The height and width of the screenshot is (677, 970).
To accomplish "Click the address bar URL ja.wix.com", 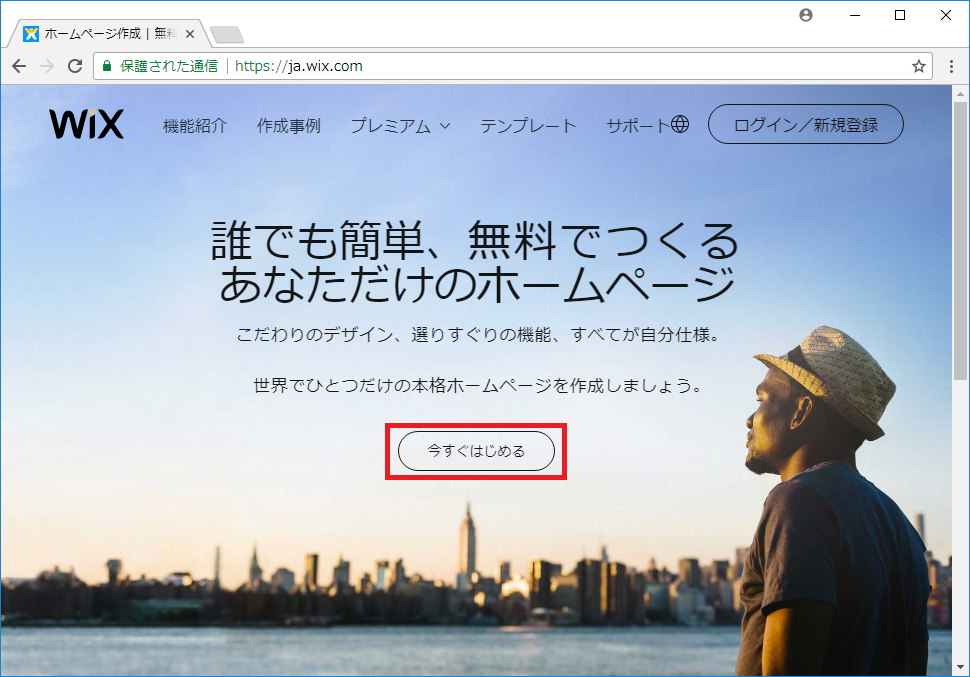I will click(x=299, y=66).
